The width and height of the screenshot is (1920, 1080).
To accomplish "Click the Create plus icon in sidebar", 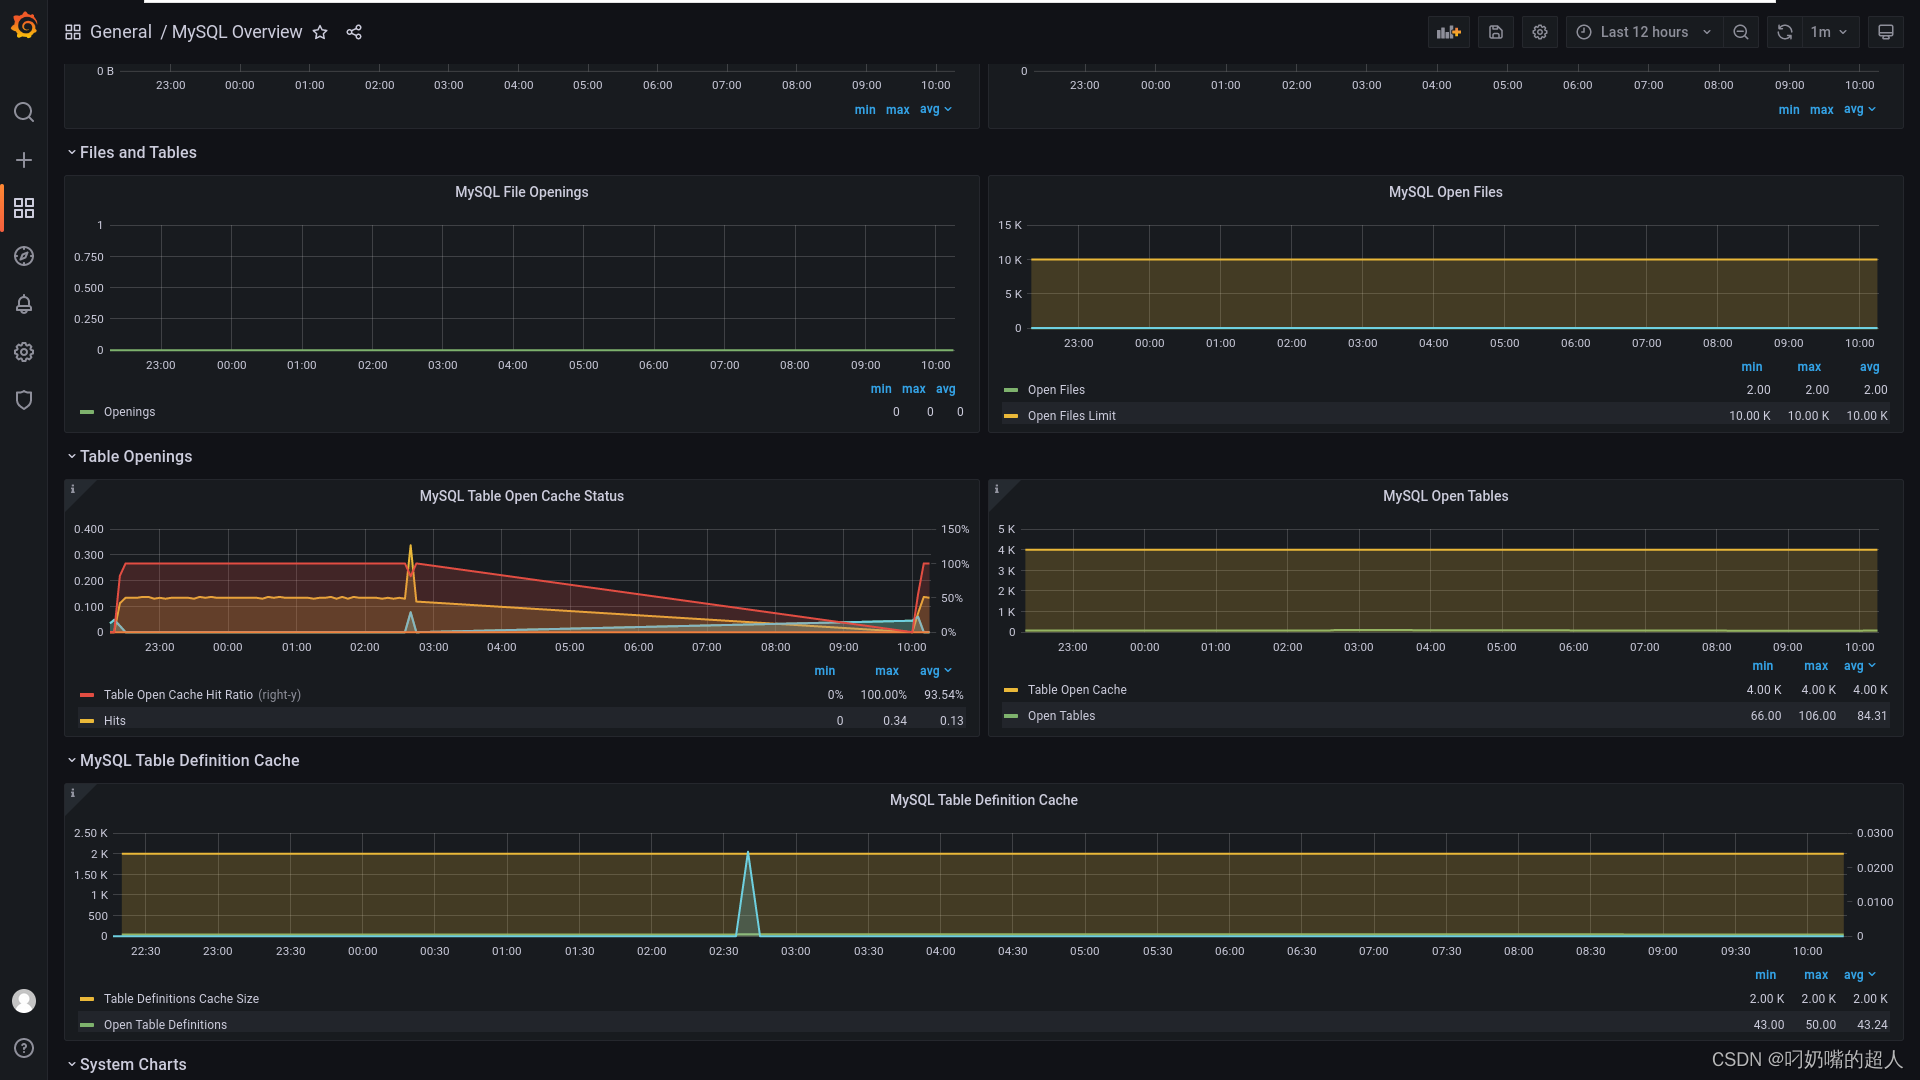I will [x=24, y=160].
